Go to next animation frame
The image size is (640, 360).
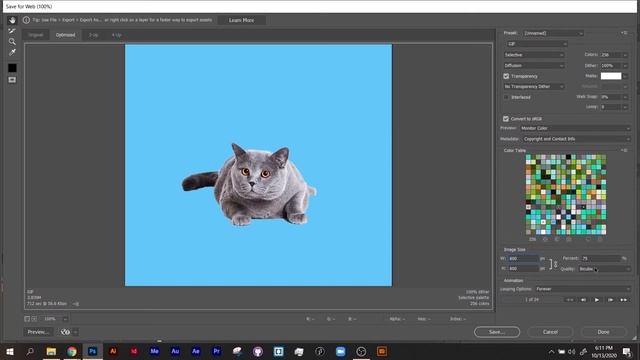click(x=610, y=300)
